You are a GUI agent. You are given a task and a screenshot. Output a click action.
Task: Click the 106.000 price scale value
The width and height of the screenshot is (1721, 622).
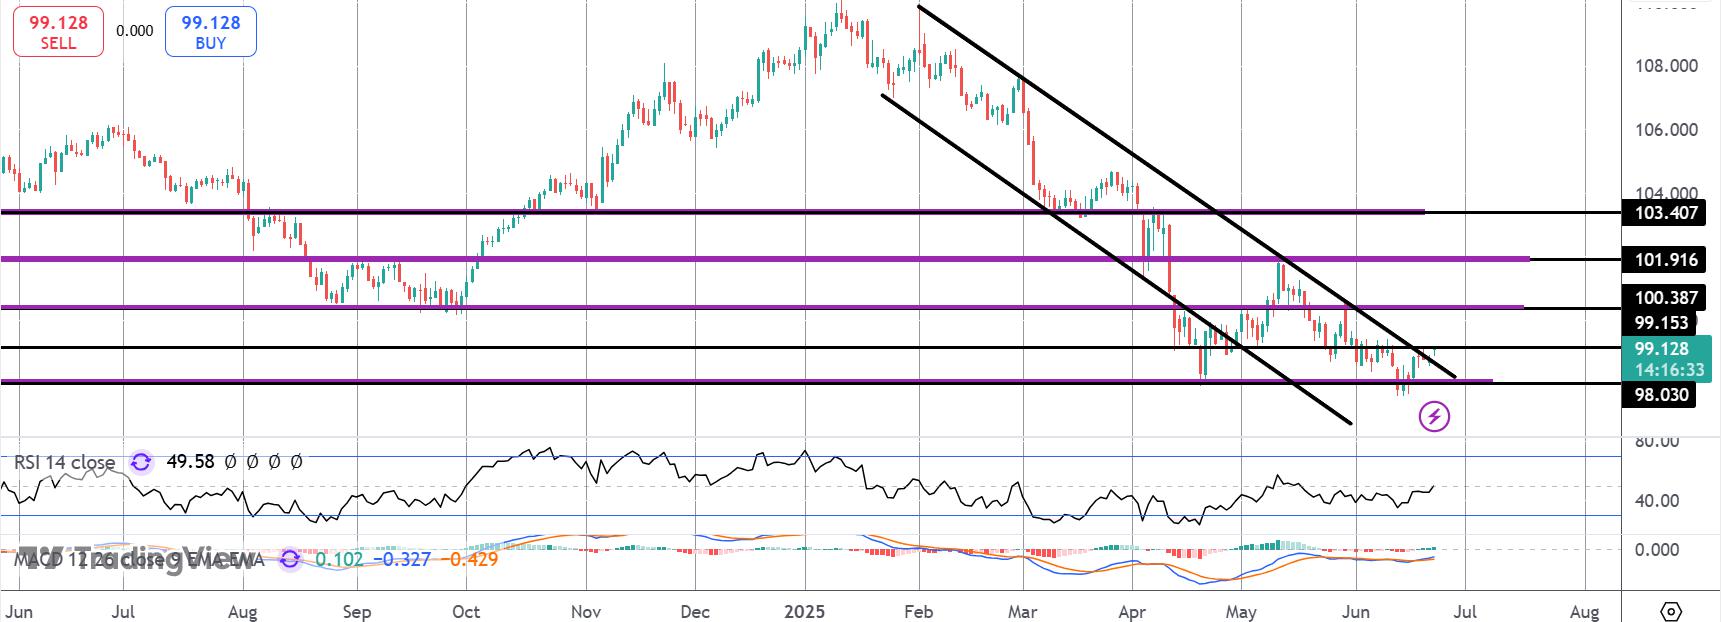(1669, 130)
